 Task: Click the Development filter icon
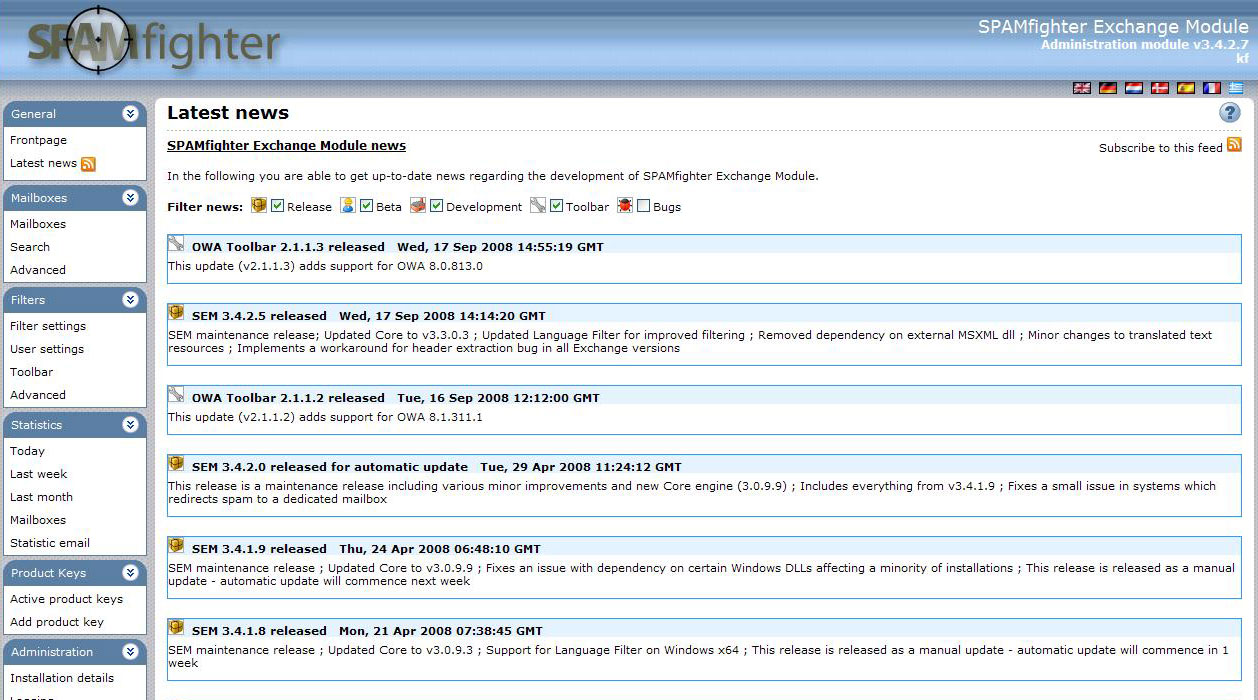coord(418,205)
